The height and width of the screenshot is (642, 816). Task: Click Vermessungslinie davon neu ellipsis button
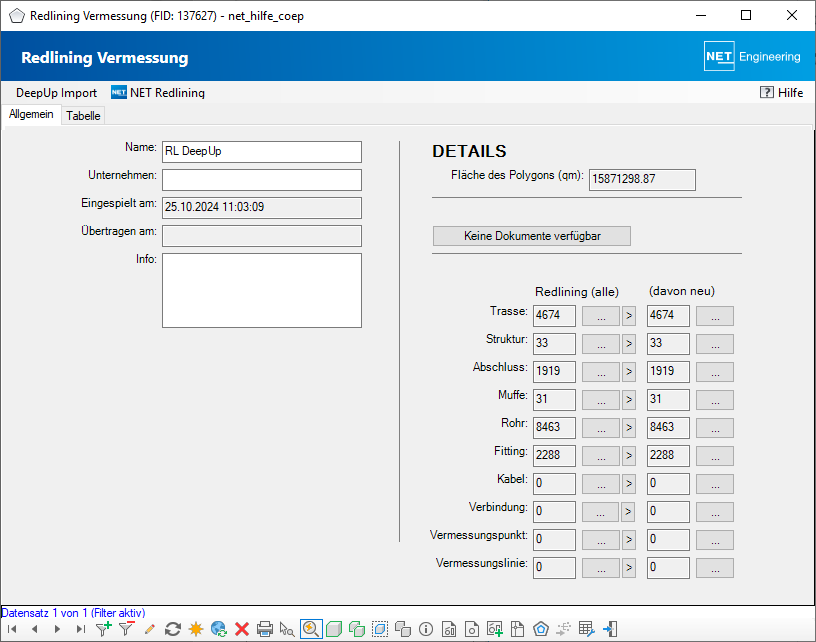[715, 569]
